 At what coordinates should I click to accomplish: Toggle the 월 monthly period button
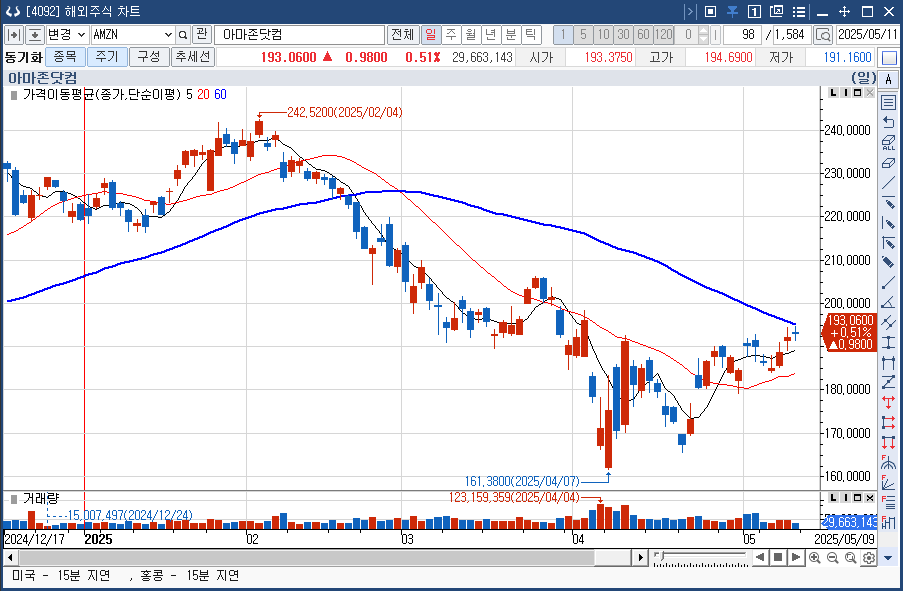(471, 35)
